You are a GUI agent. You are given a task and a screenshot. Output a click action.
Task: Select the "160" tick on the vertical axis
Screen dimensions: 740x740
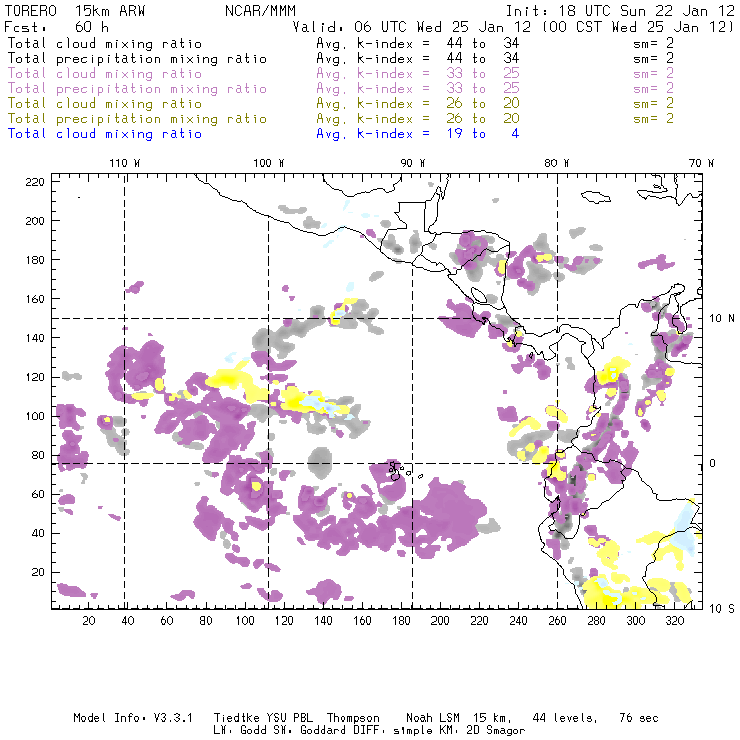pos(35,299)
